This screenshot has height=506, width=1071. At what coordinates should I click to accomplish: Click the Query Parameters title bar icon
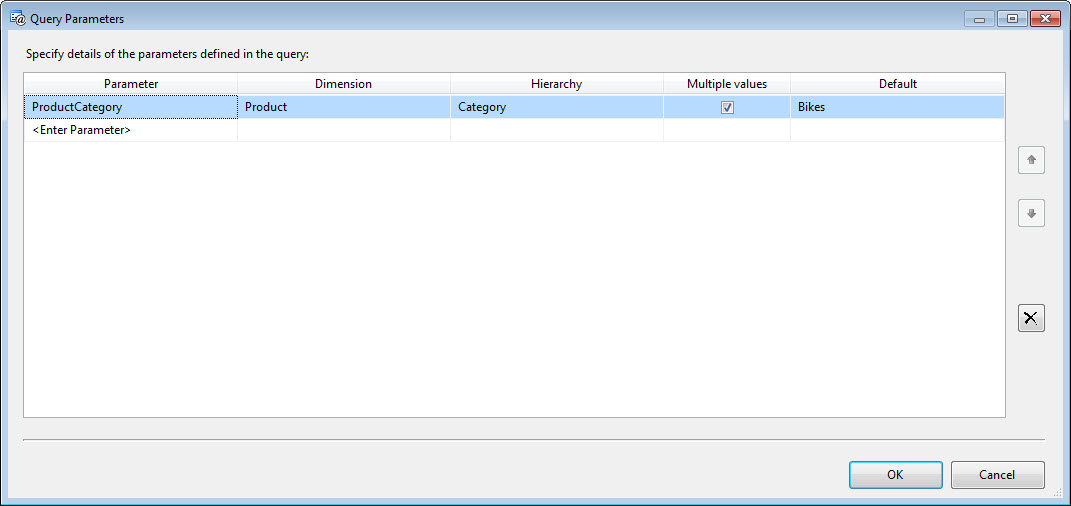pos(17,19)
